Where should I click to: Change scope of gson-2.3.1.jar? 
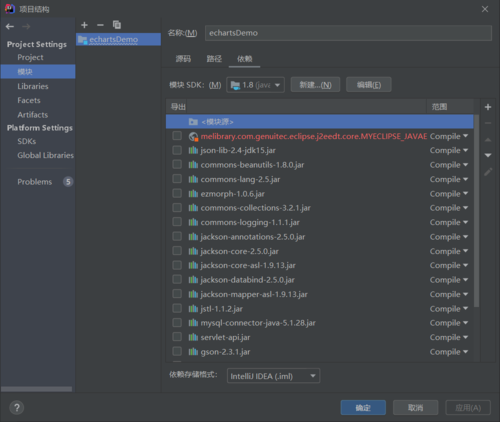449,352
